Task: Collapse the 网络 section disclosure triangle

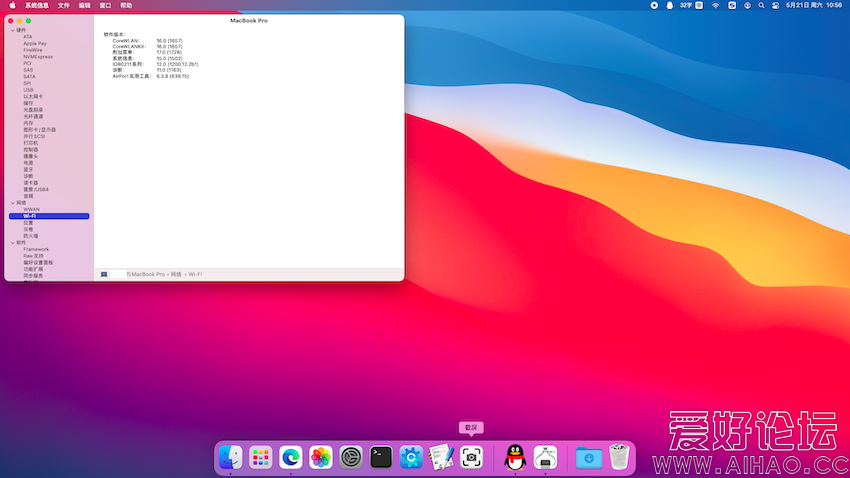Action: pyautogui.click(x=12, y=203)
